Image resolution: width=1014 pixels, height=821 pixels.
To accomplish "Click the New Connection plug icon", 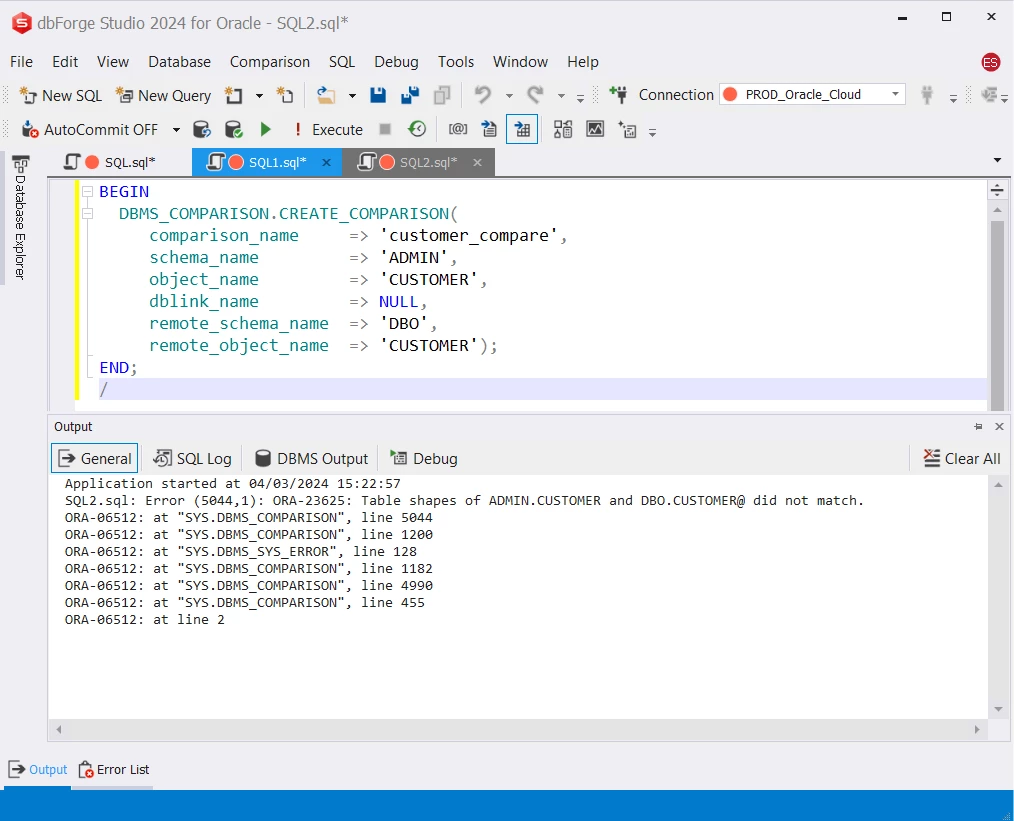I will [x=618, y=96].
